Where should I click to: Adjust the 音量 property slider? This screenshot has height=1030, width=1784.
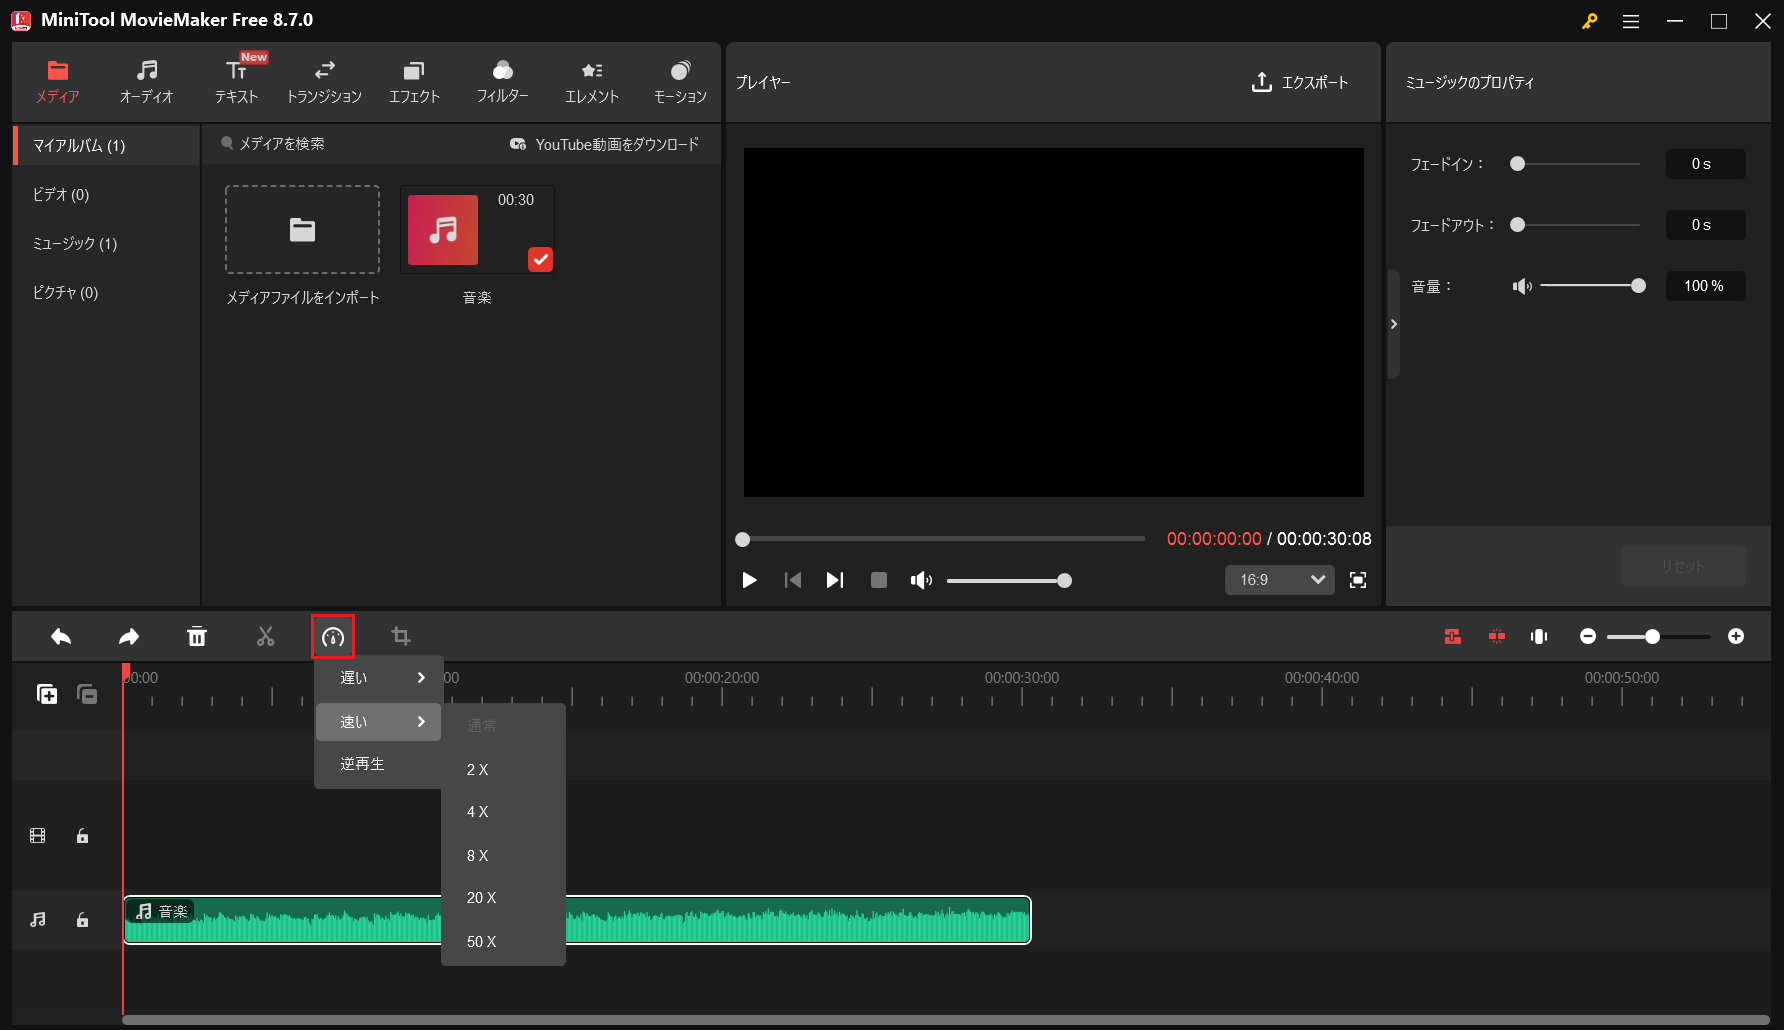[1592, 286]
